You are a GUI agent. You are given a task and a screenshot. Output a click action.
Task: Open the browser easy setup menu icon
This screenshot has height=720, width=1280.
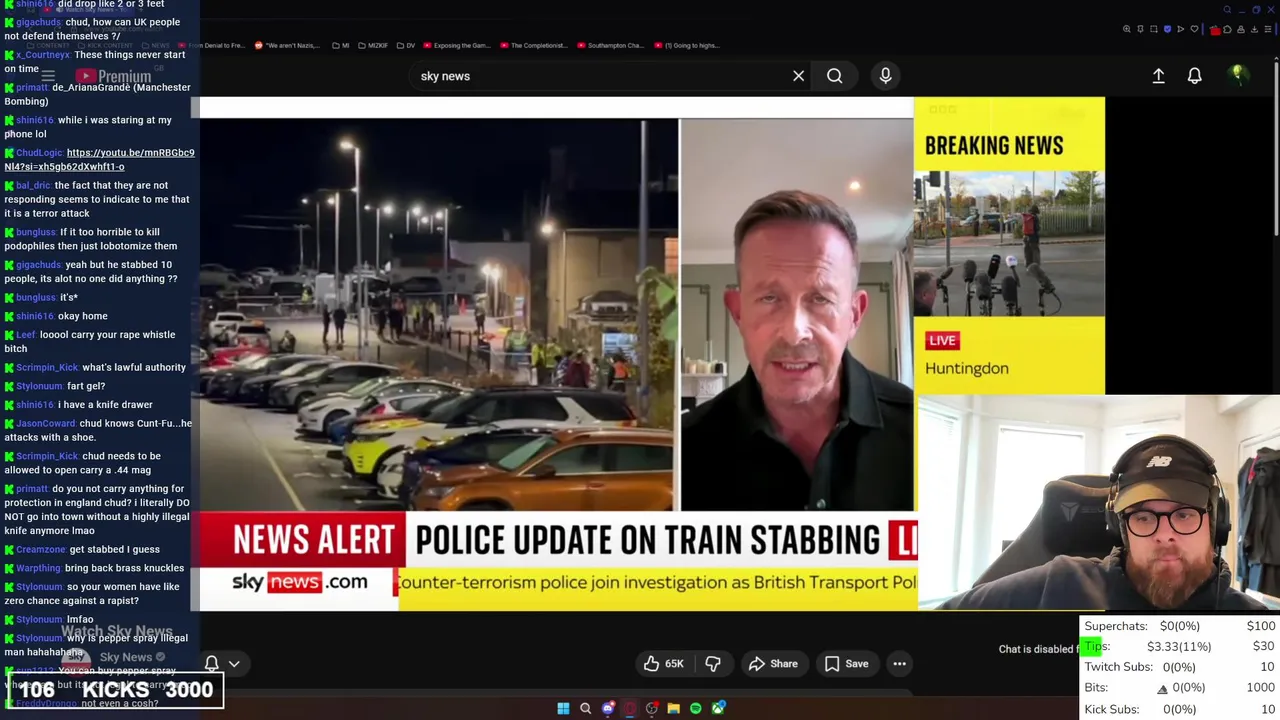(x=1268, y=29)
